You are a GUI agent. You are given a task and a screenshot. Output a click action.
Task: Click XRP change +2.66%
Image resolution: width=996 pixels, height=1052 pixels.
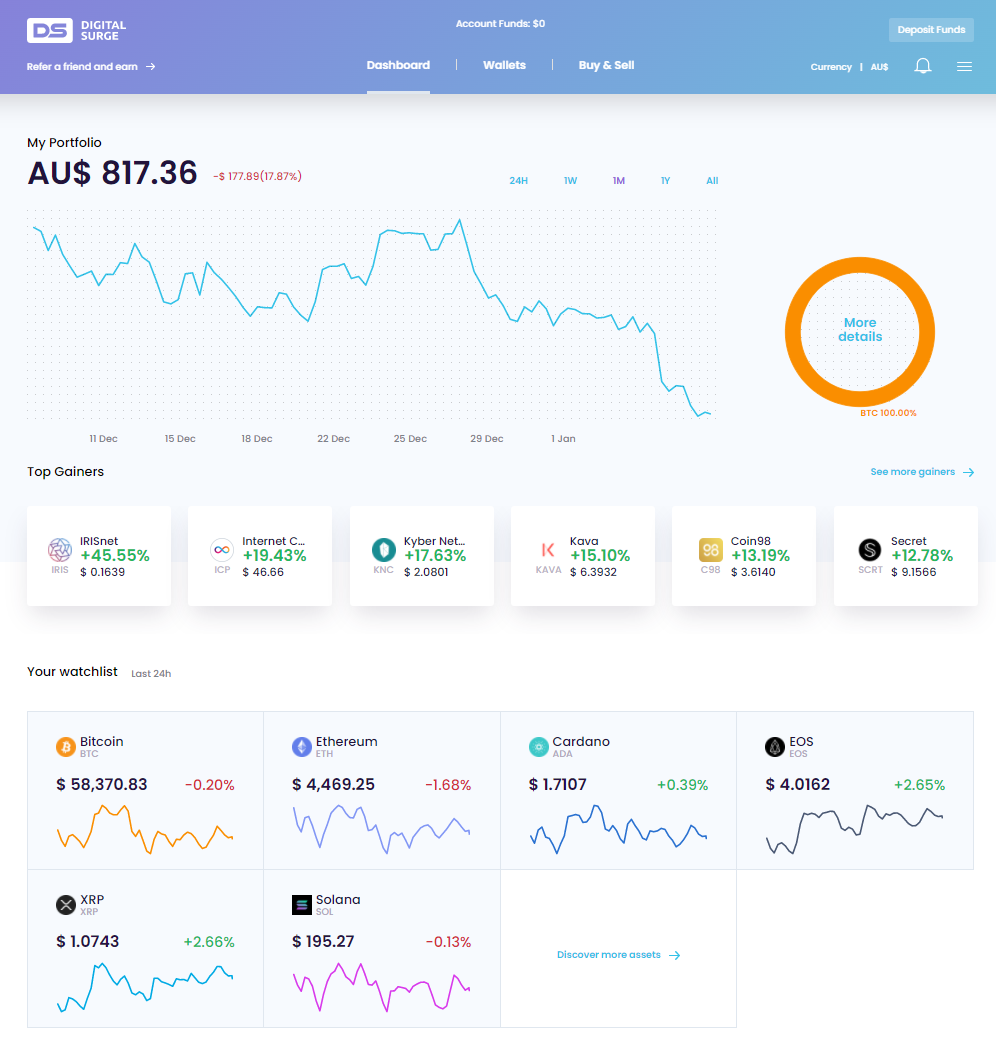click(x=209, y=942)
